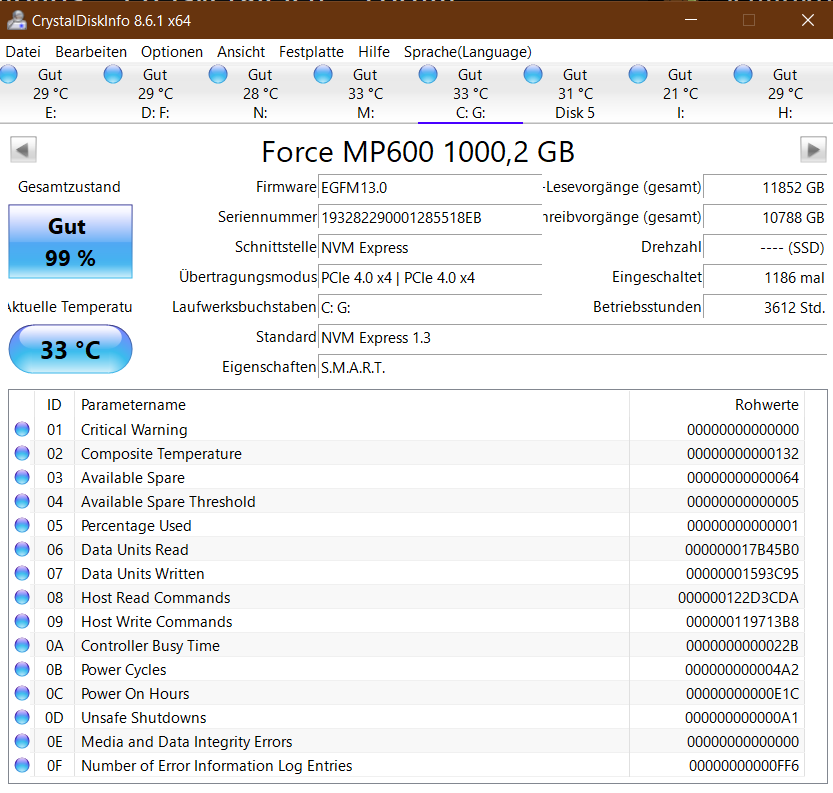Click the 33 °C temperature button
The image size is (833, 793).
coord(70,349)
